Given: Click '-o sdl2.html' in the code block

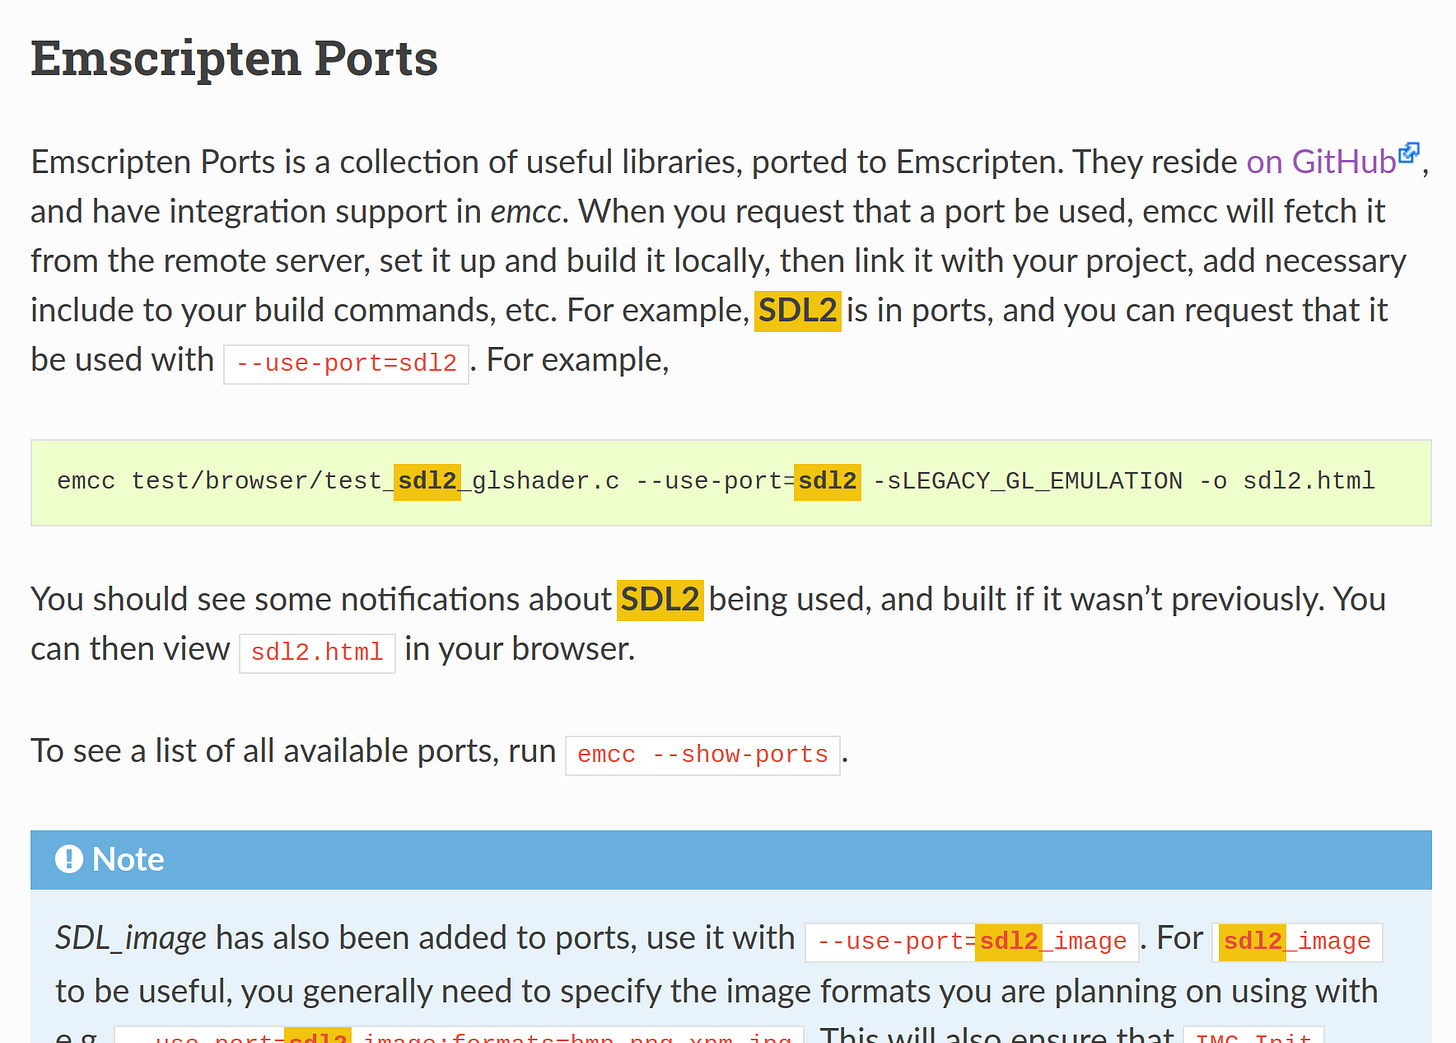Looking at the screenshot, I should click(x=1287, y=481).
